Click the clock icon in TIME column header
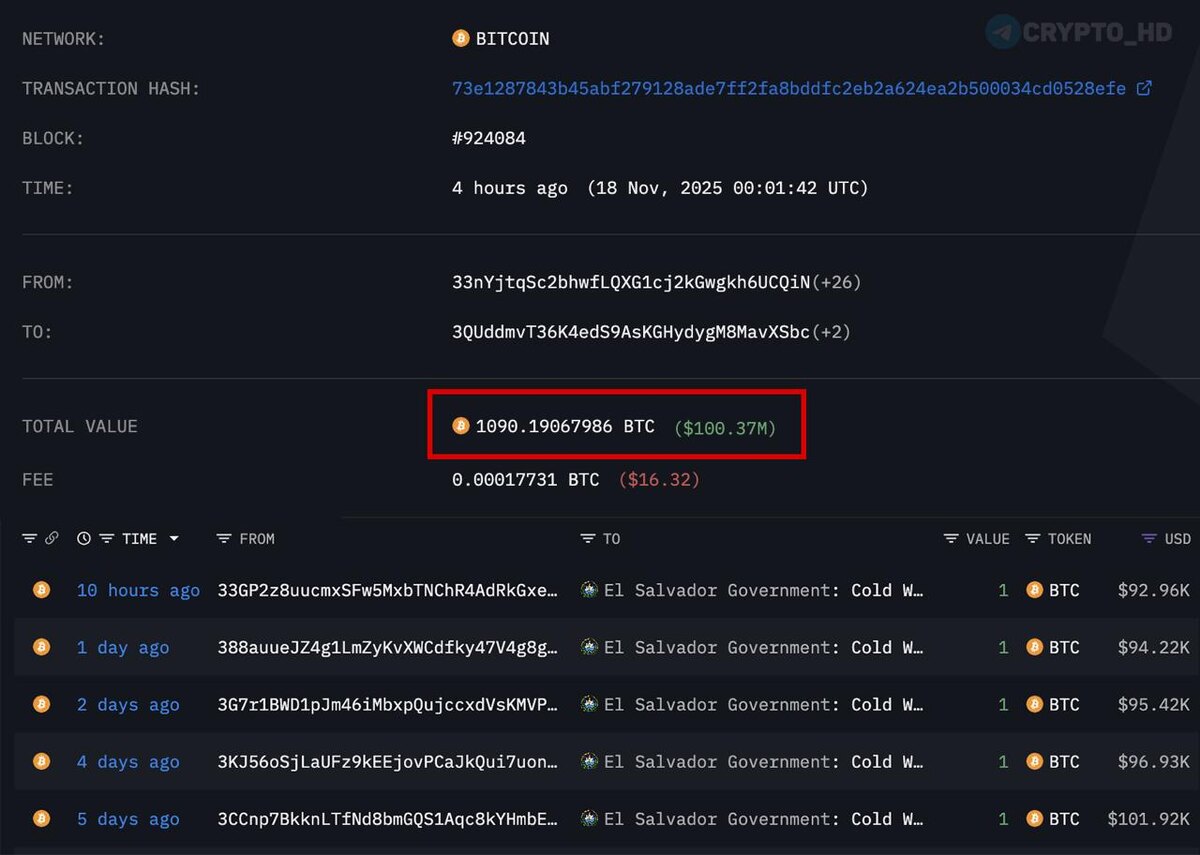The image size is (1200, 855). pyautogui.click(x=84, y=538)
